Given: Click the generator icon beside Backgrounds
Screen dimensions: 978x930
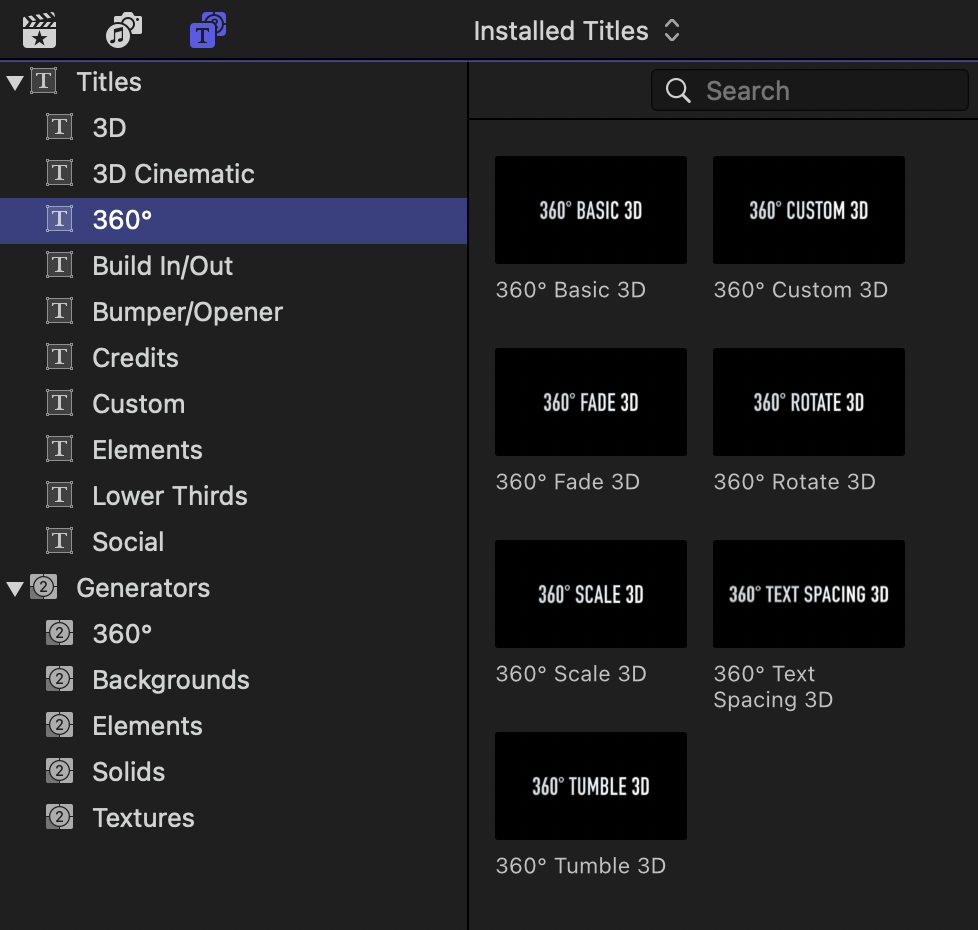Looking at the screenshot, I should pyautogui.click(x=59, y=679).
